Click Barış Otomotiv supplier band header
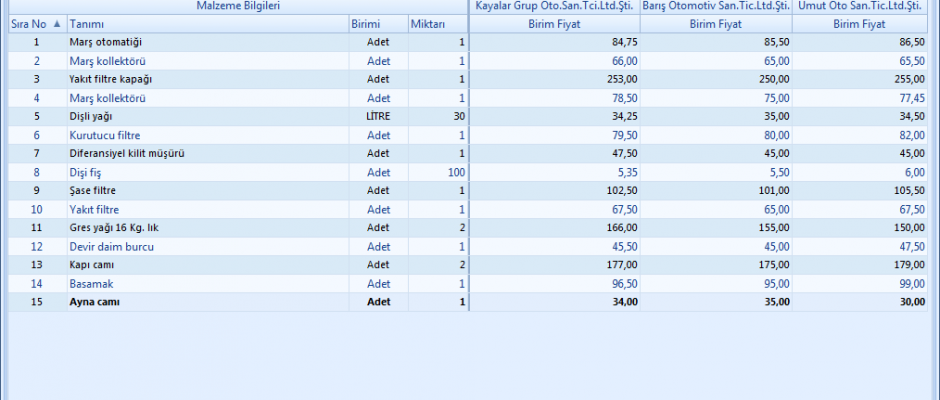Viewport: 940px width, 400px height. click(x=716, y=6)
